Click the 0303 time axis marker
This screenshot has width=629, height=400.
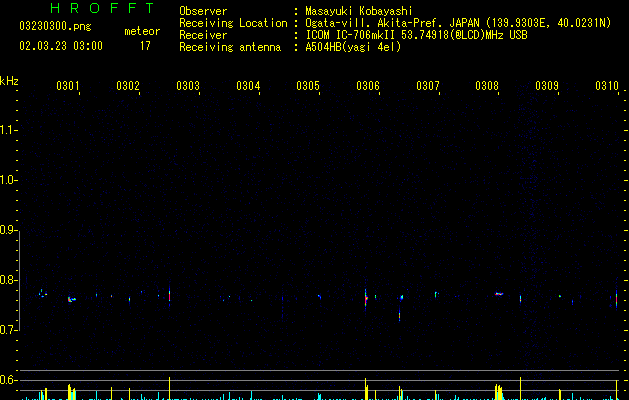[x=188, y=86]
